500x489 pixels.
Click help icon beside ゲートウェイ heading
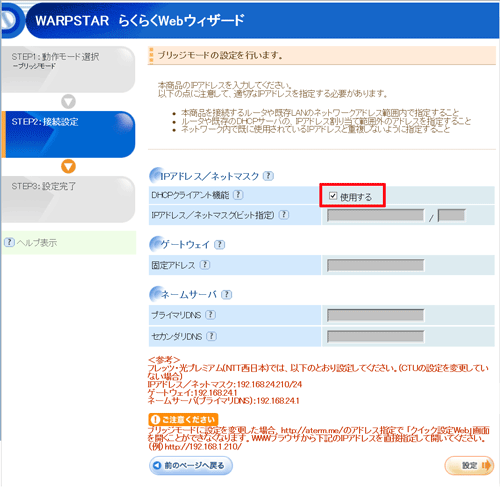point(219,244)
